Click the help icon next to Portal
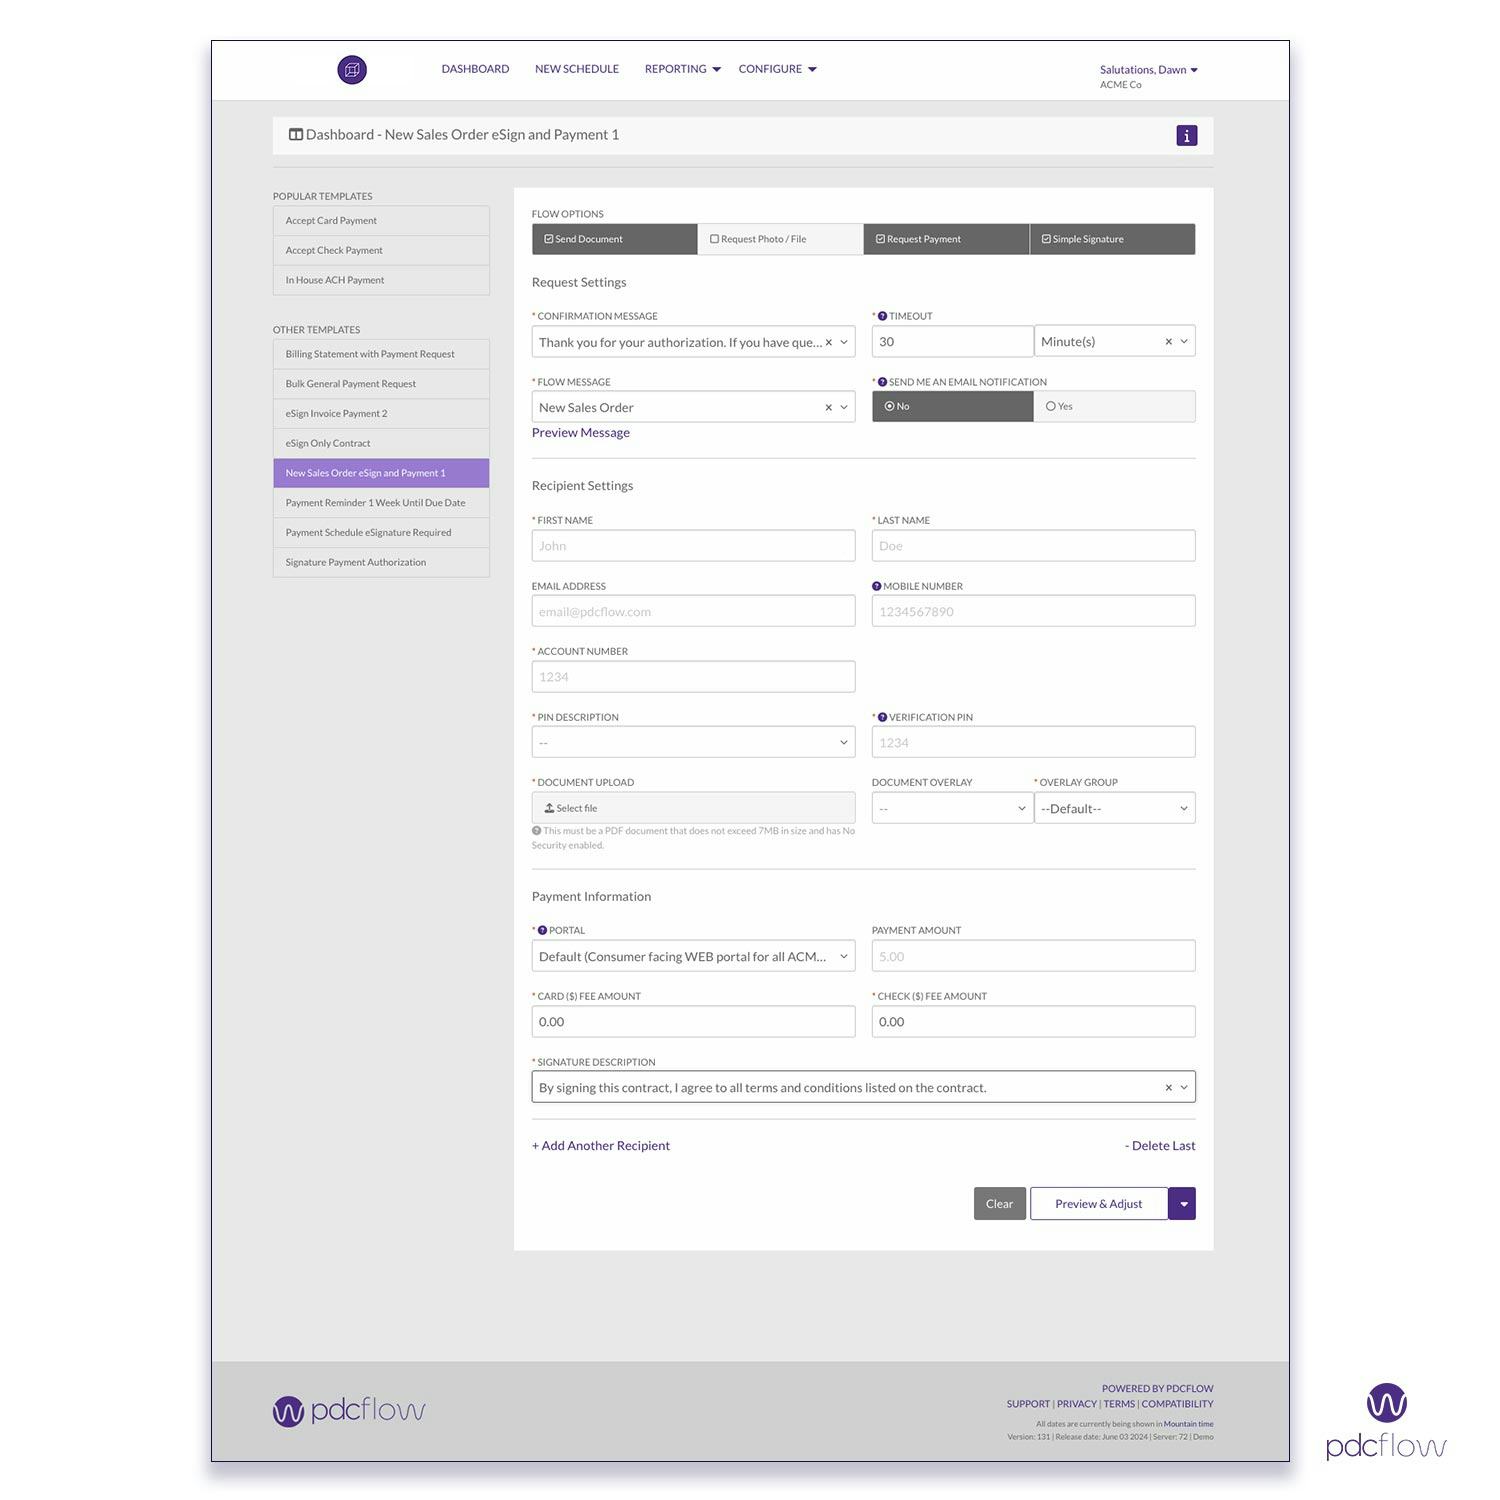This screenshot has height=1500, width=1500. (x=544, y=930)
